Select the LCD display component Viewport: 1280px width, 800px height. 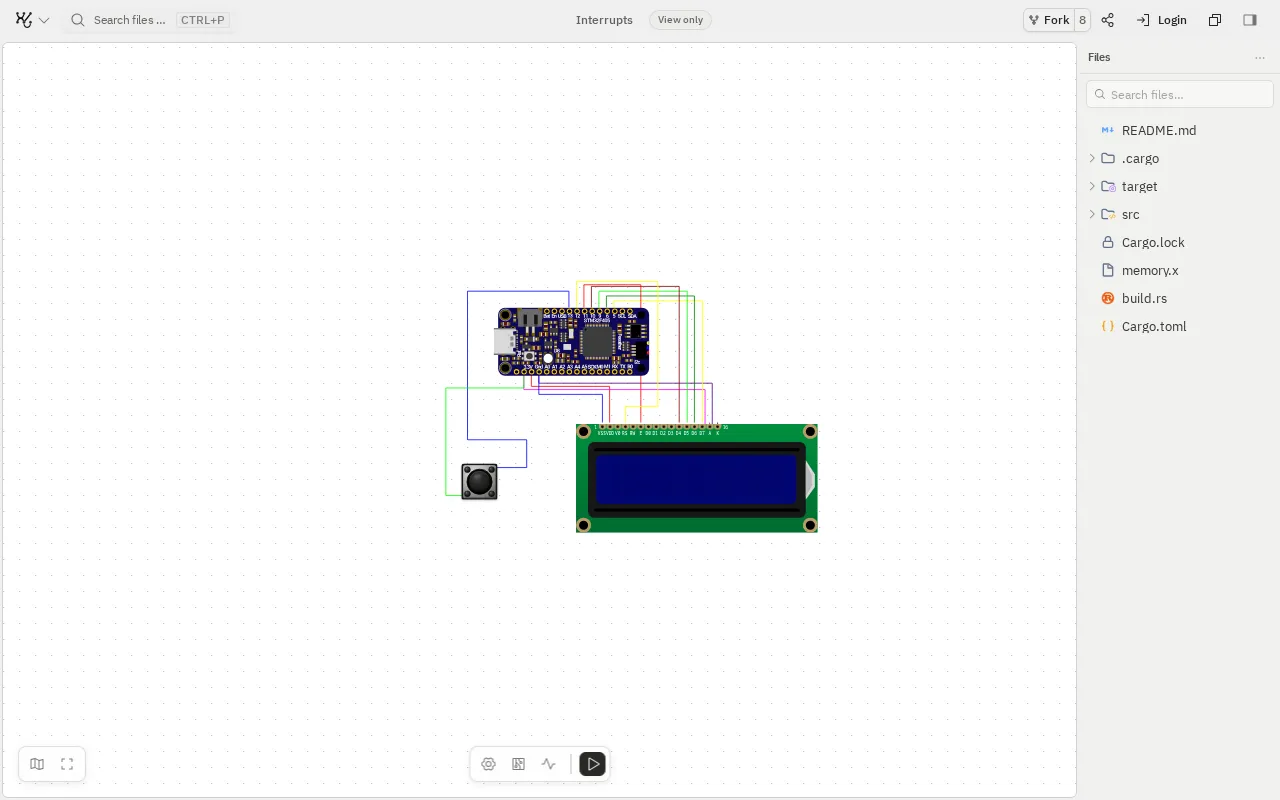click(697, 478)
